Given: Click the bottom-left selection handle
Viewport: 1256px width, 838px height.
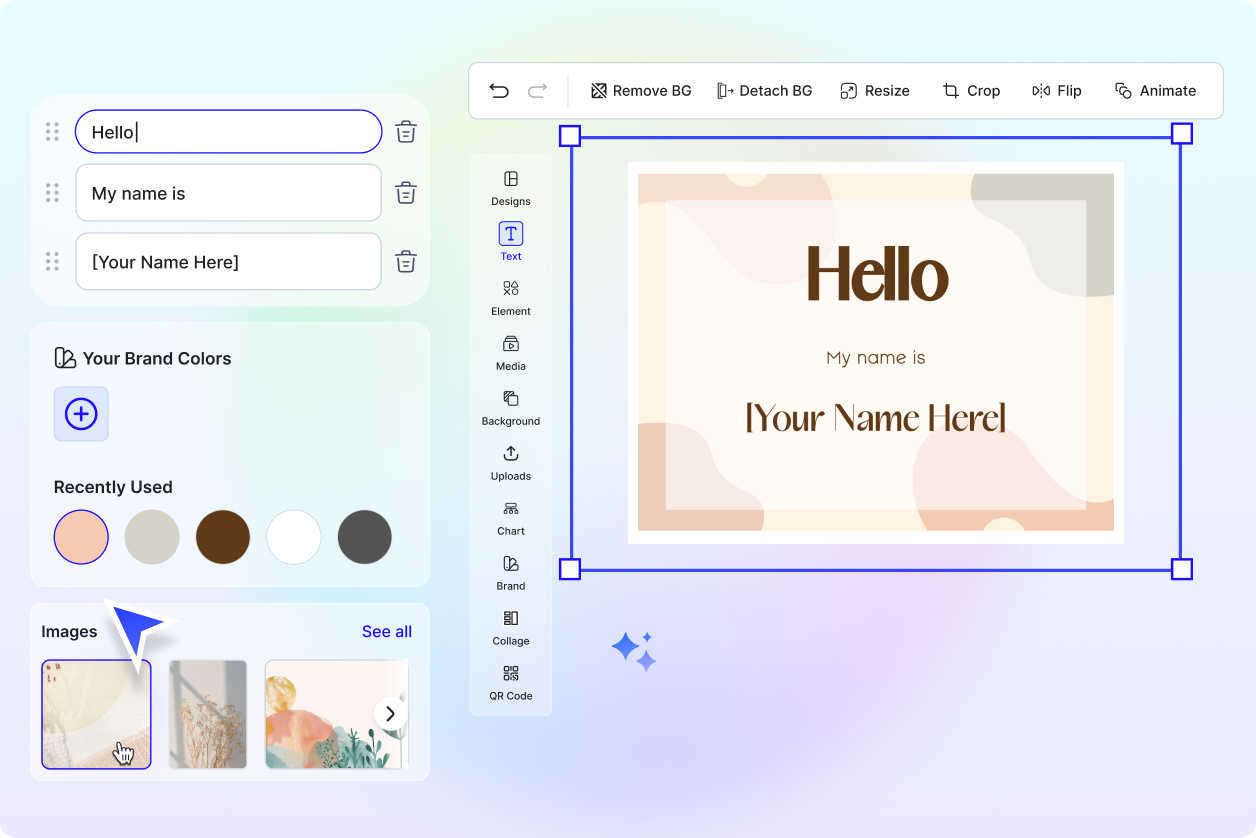Looking at the screenshot, I should [569, 570].
